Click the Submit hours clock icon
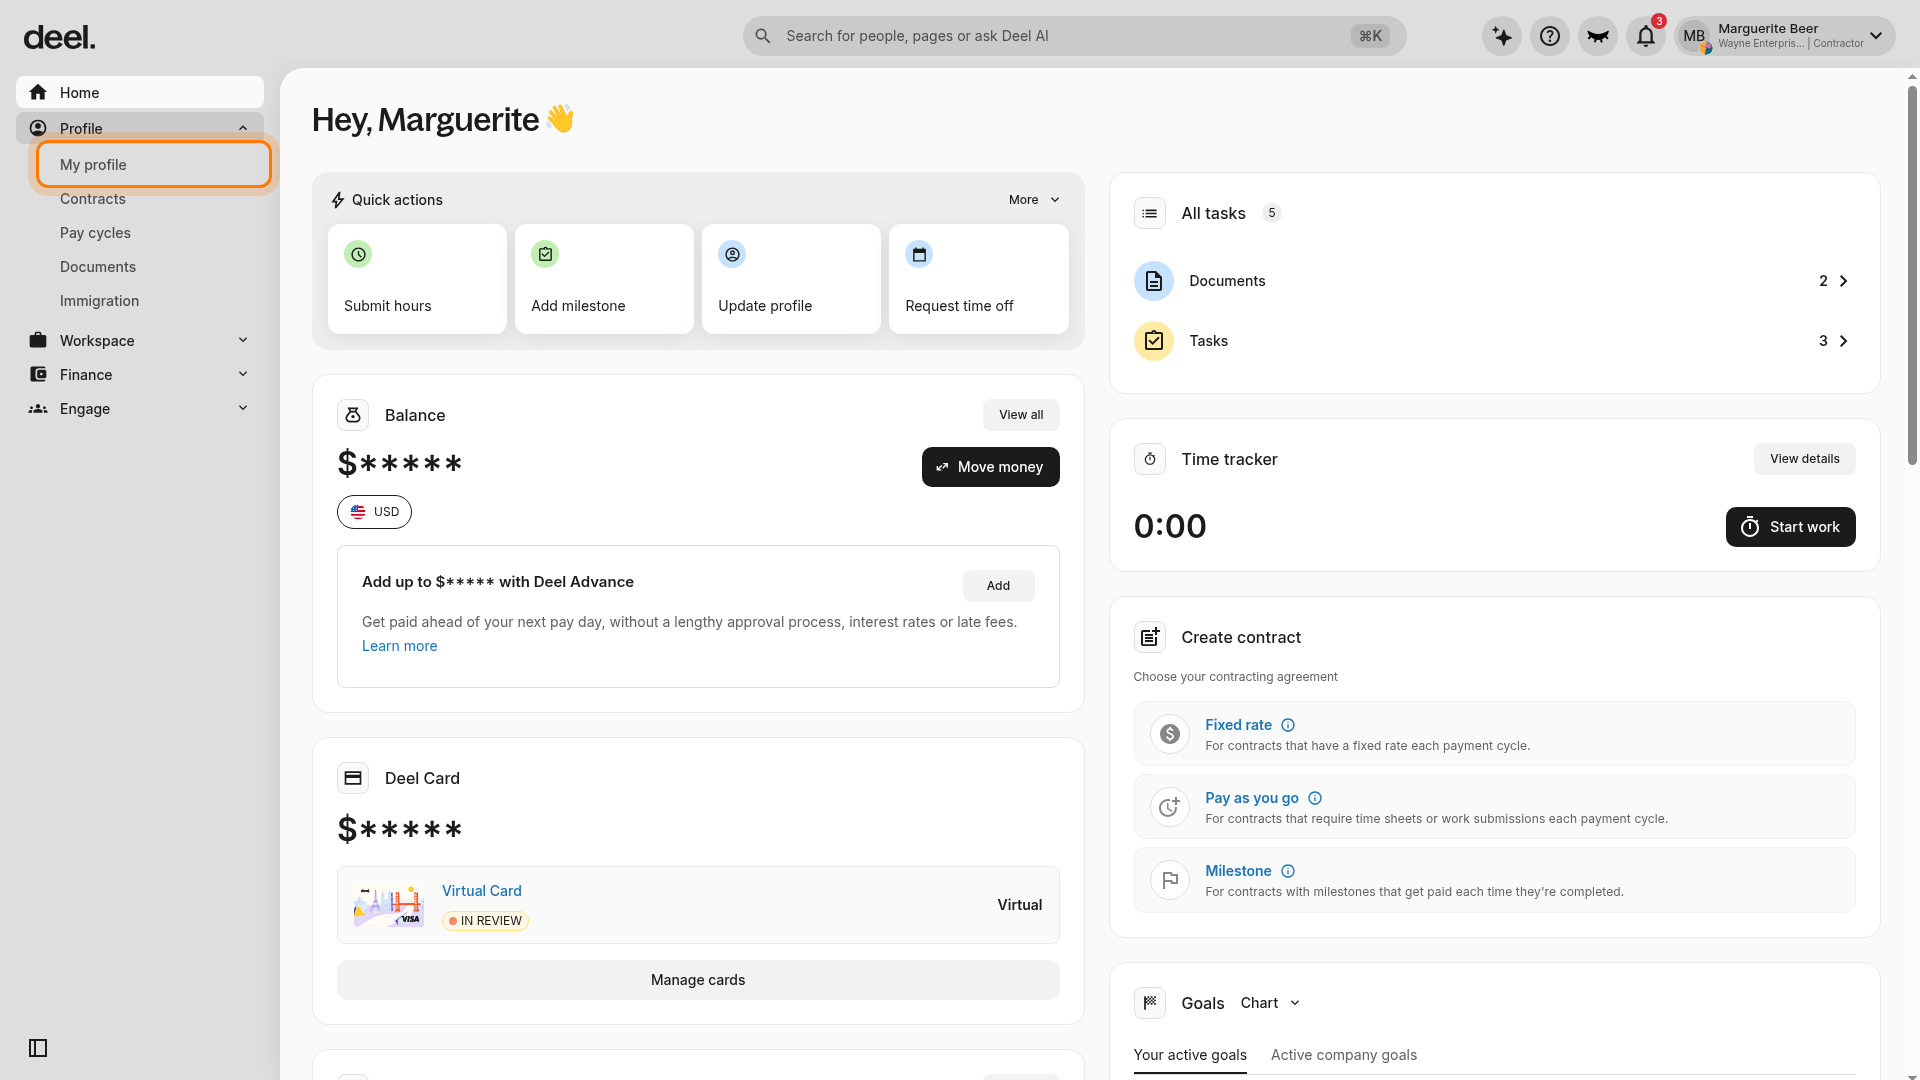 (x=358, y=254)
